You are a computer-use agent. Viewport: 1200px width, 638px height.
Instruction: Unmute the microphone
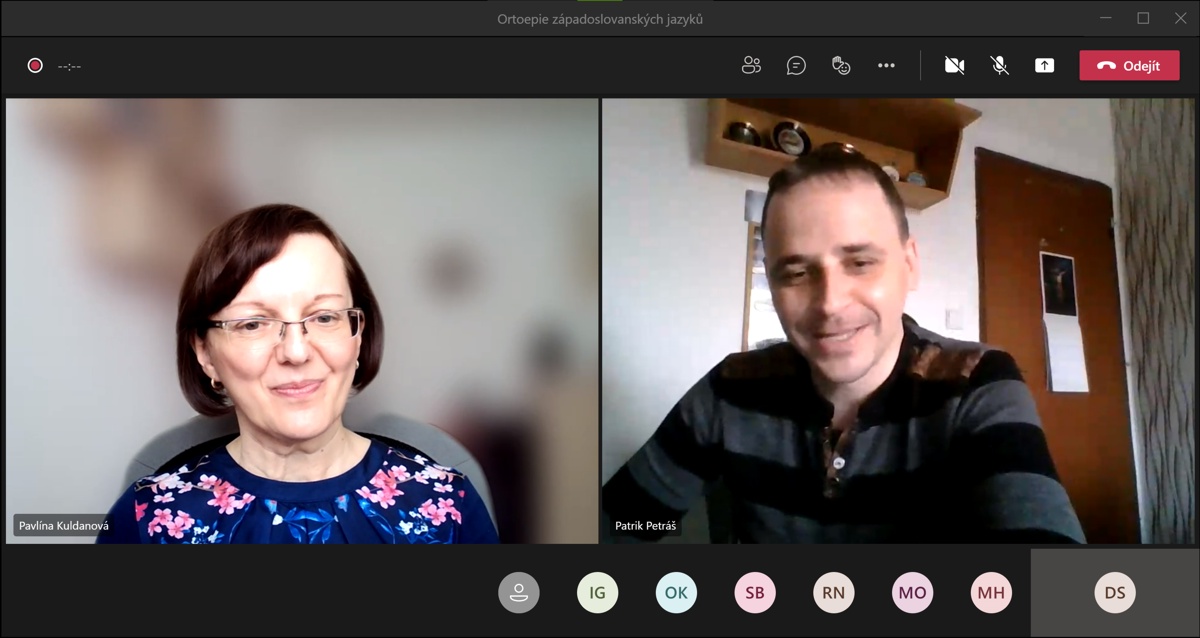(x=999, y=66)
